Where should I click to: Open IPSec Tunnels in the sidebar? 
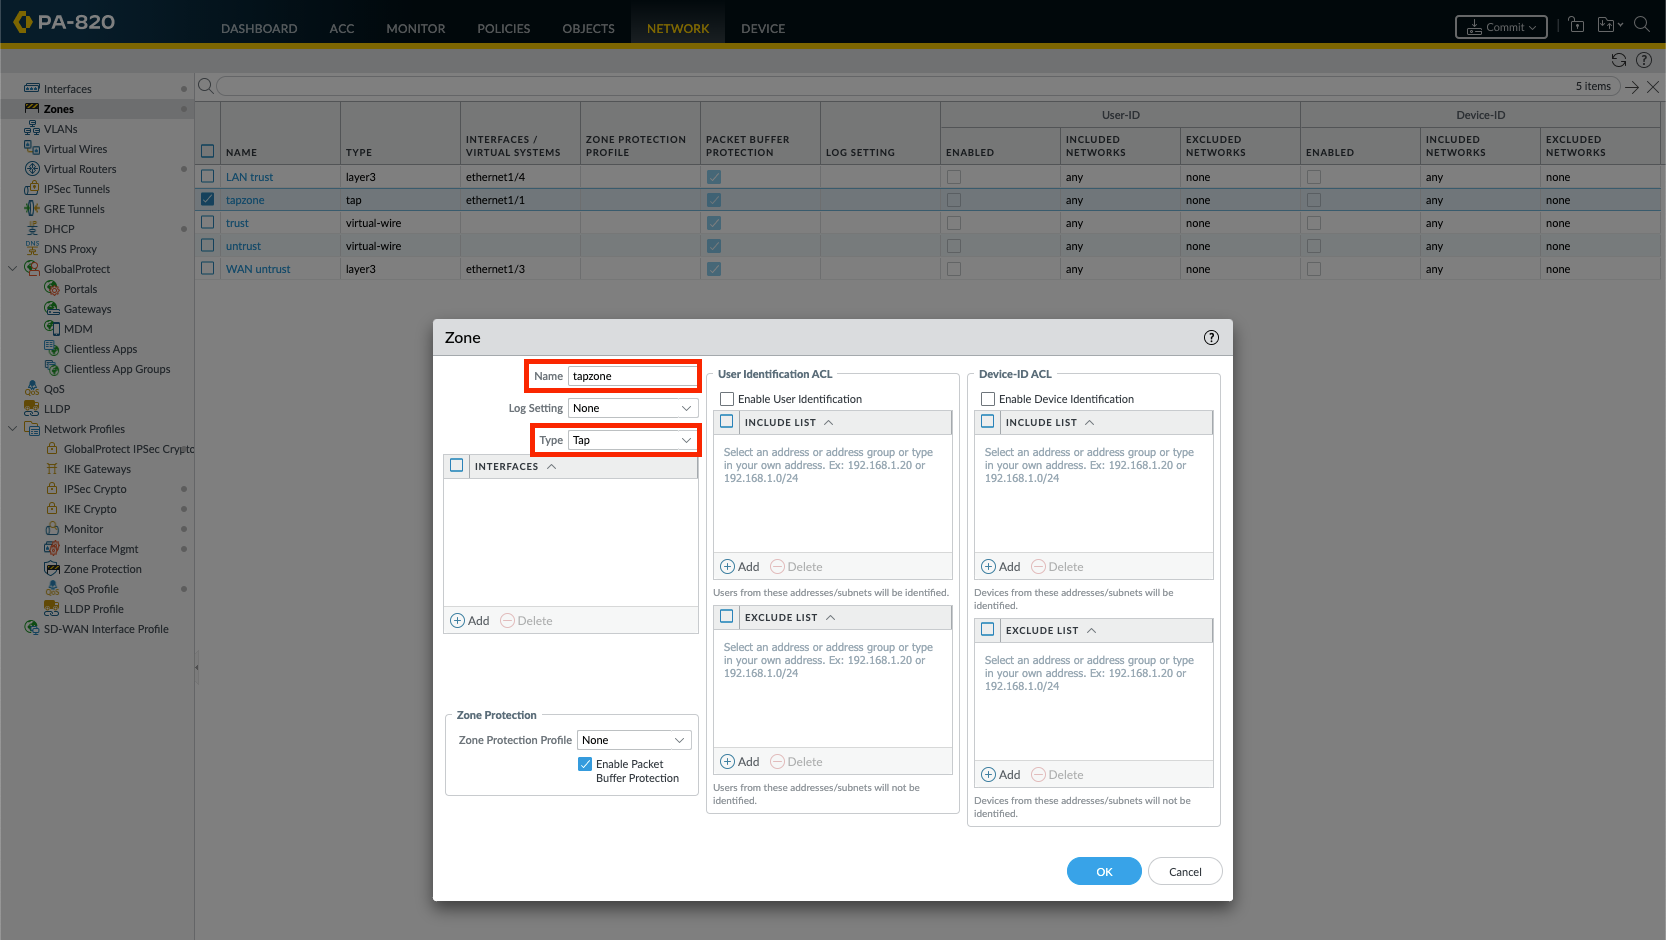click(x=76, y=189)
